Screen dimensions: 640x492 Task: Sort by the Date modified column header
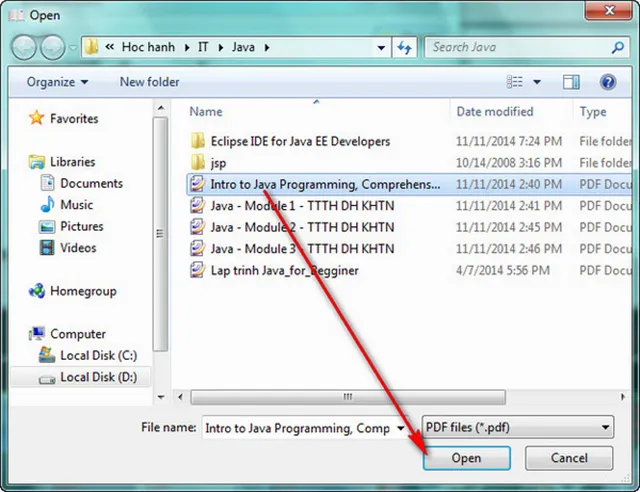[495, 112]
